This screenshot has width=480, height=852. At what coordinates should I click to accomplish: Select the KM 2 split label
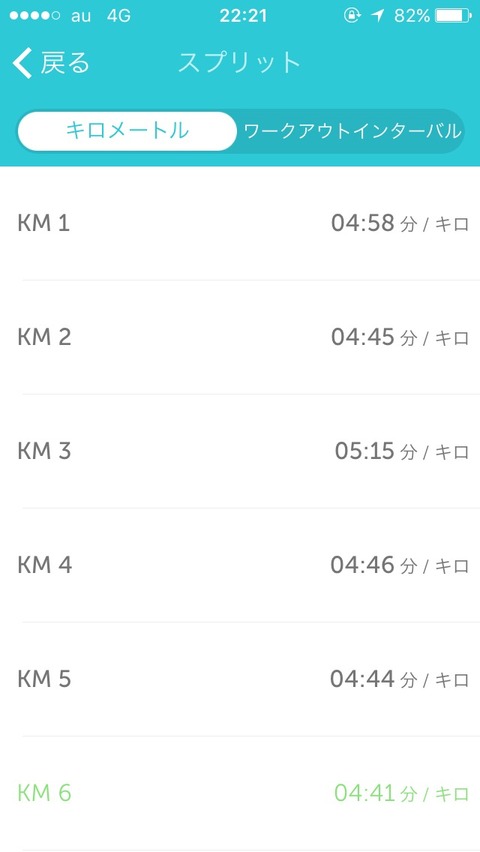(x=44, y=337)
